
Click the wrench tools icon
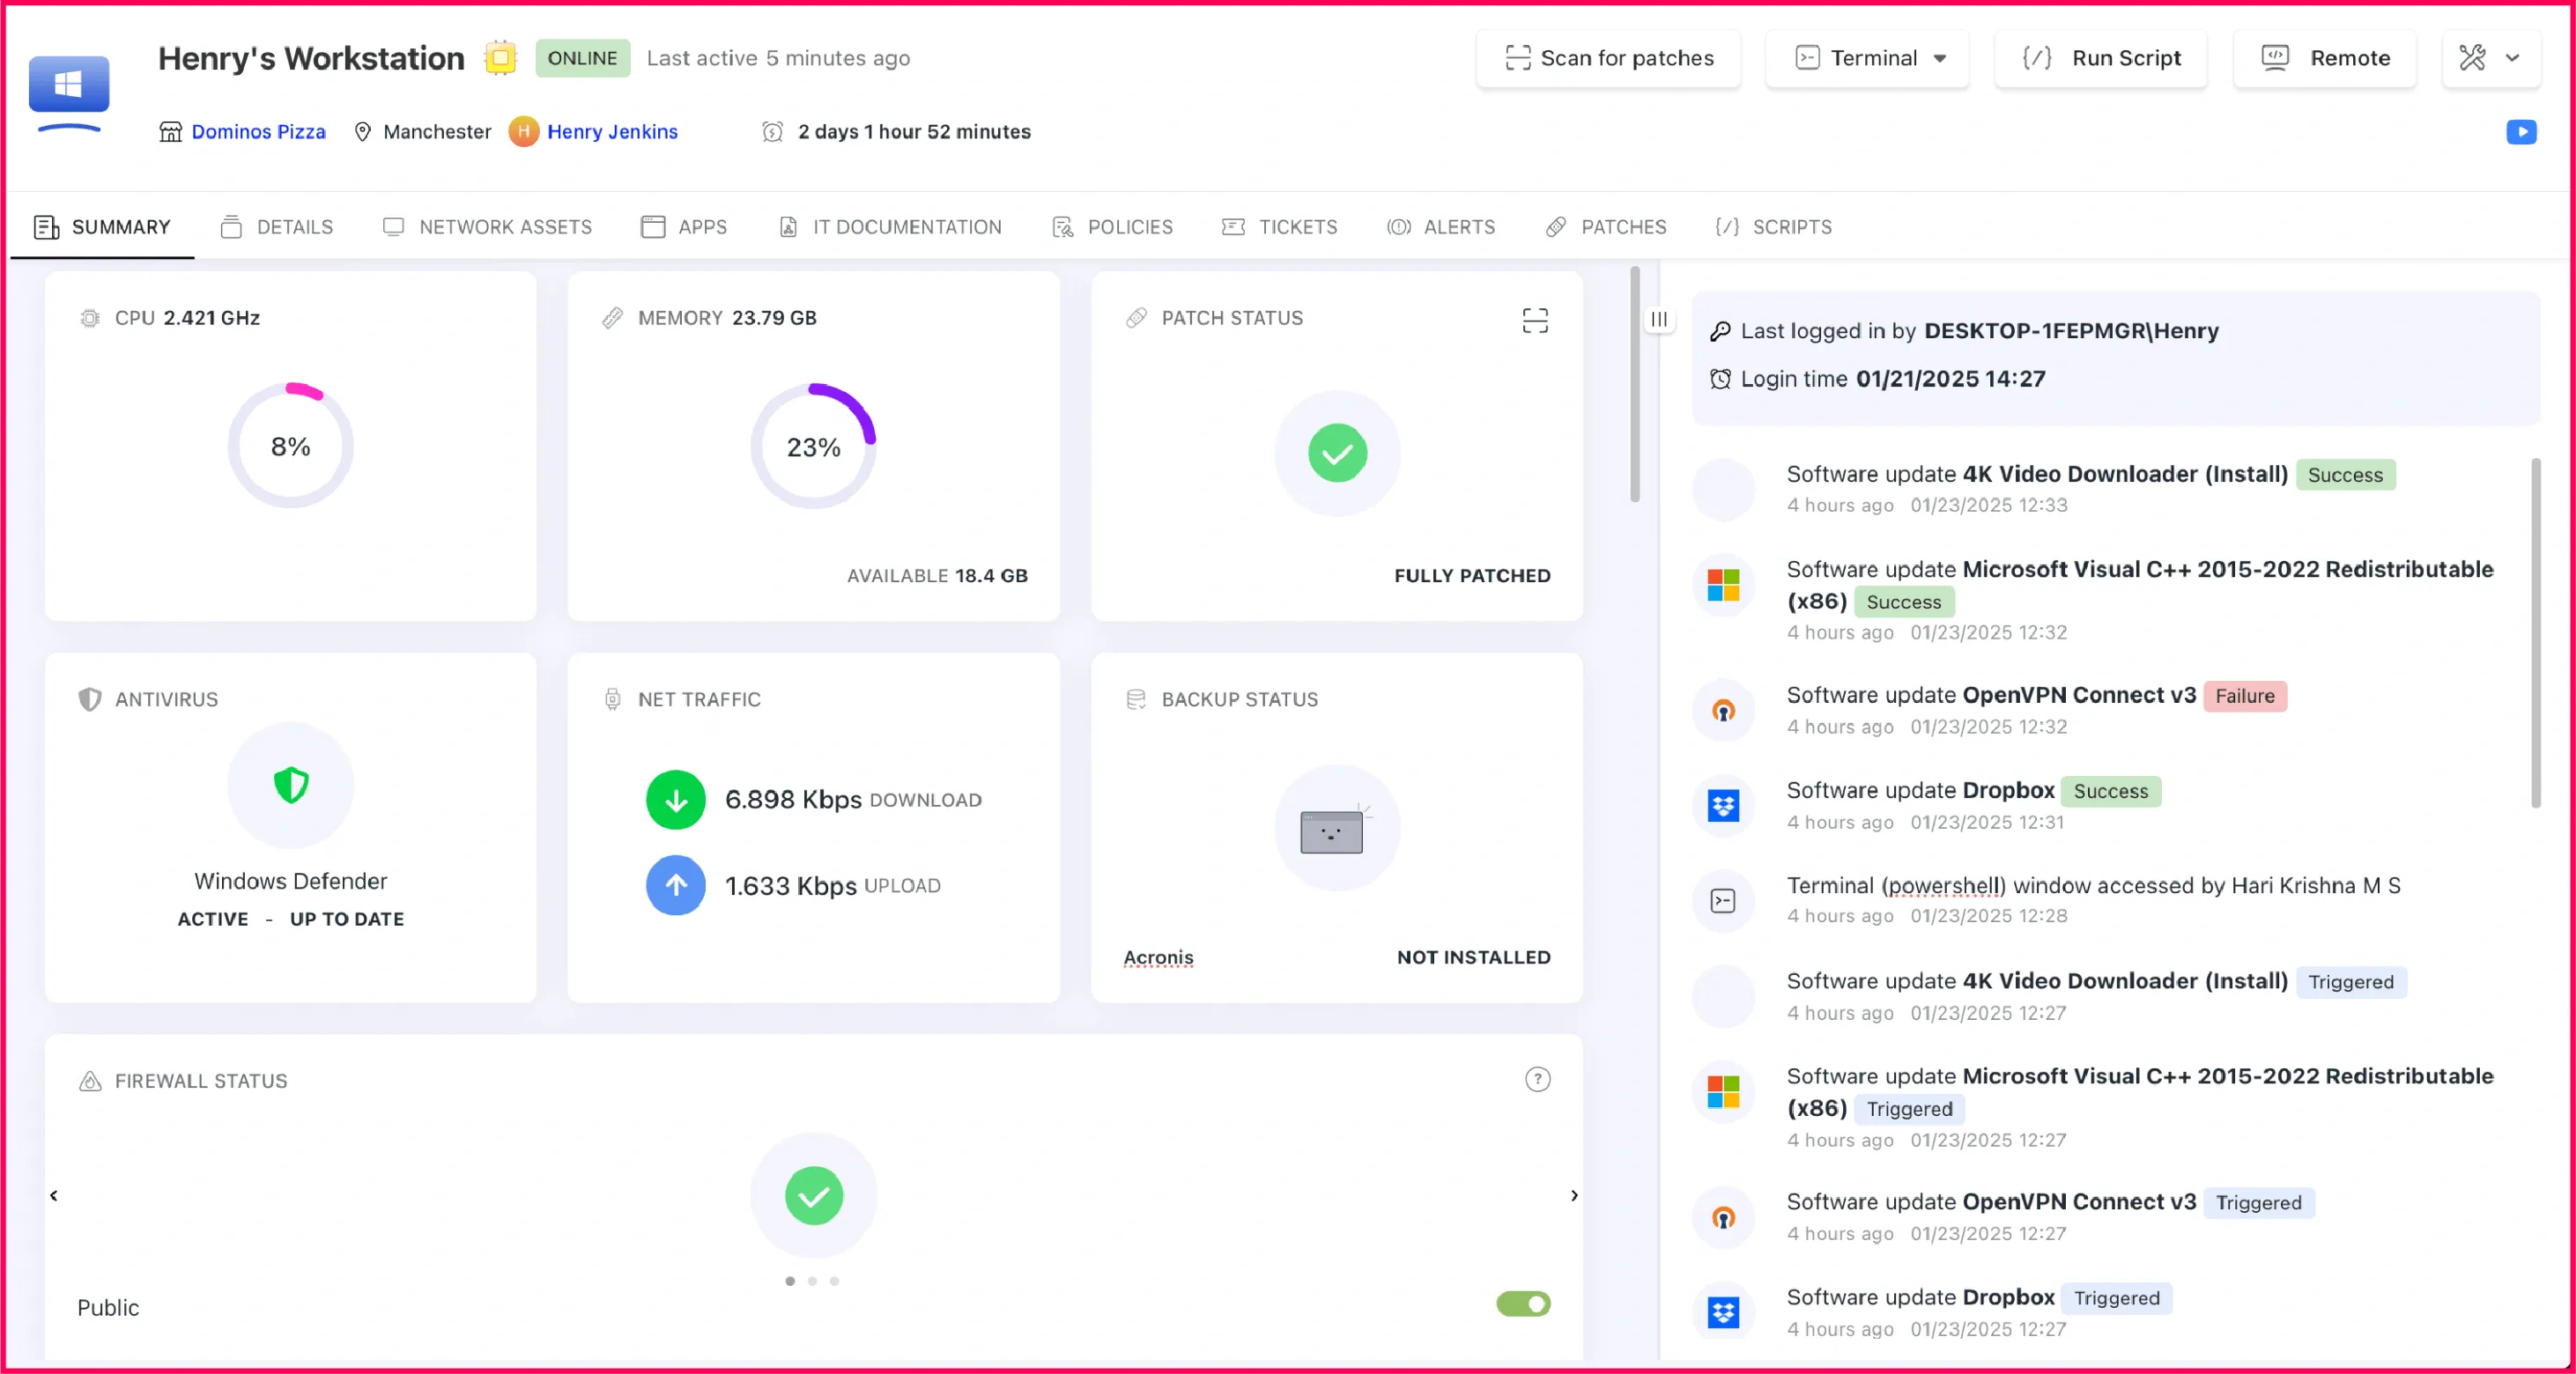2472,58
